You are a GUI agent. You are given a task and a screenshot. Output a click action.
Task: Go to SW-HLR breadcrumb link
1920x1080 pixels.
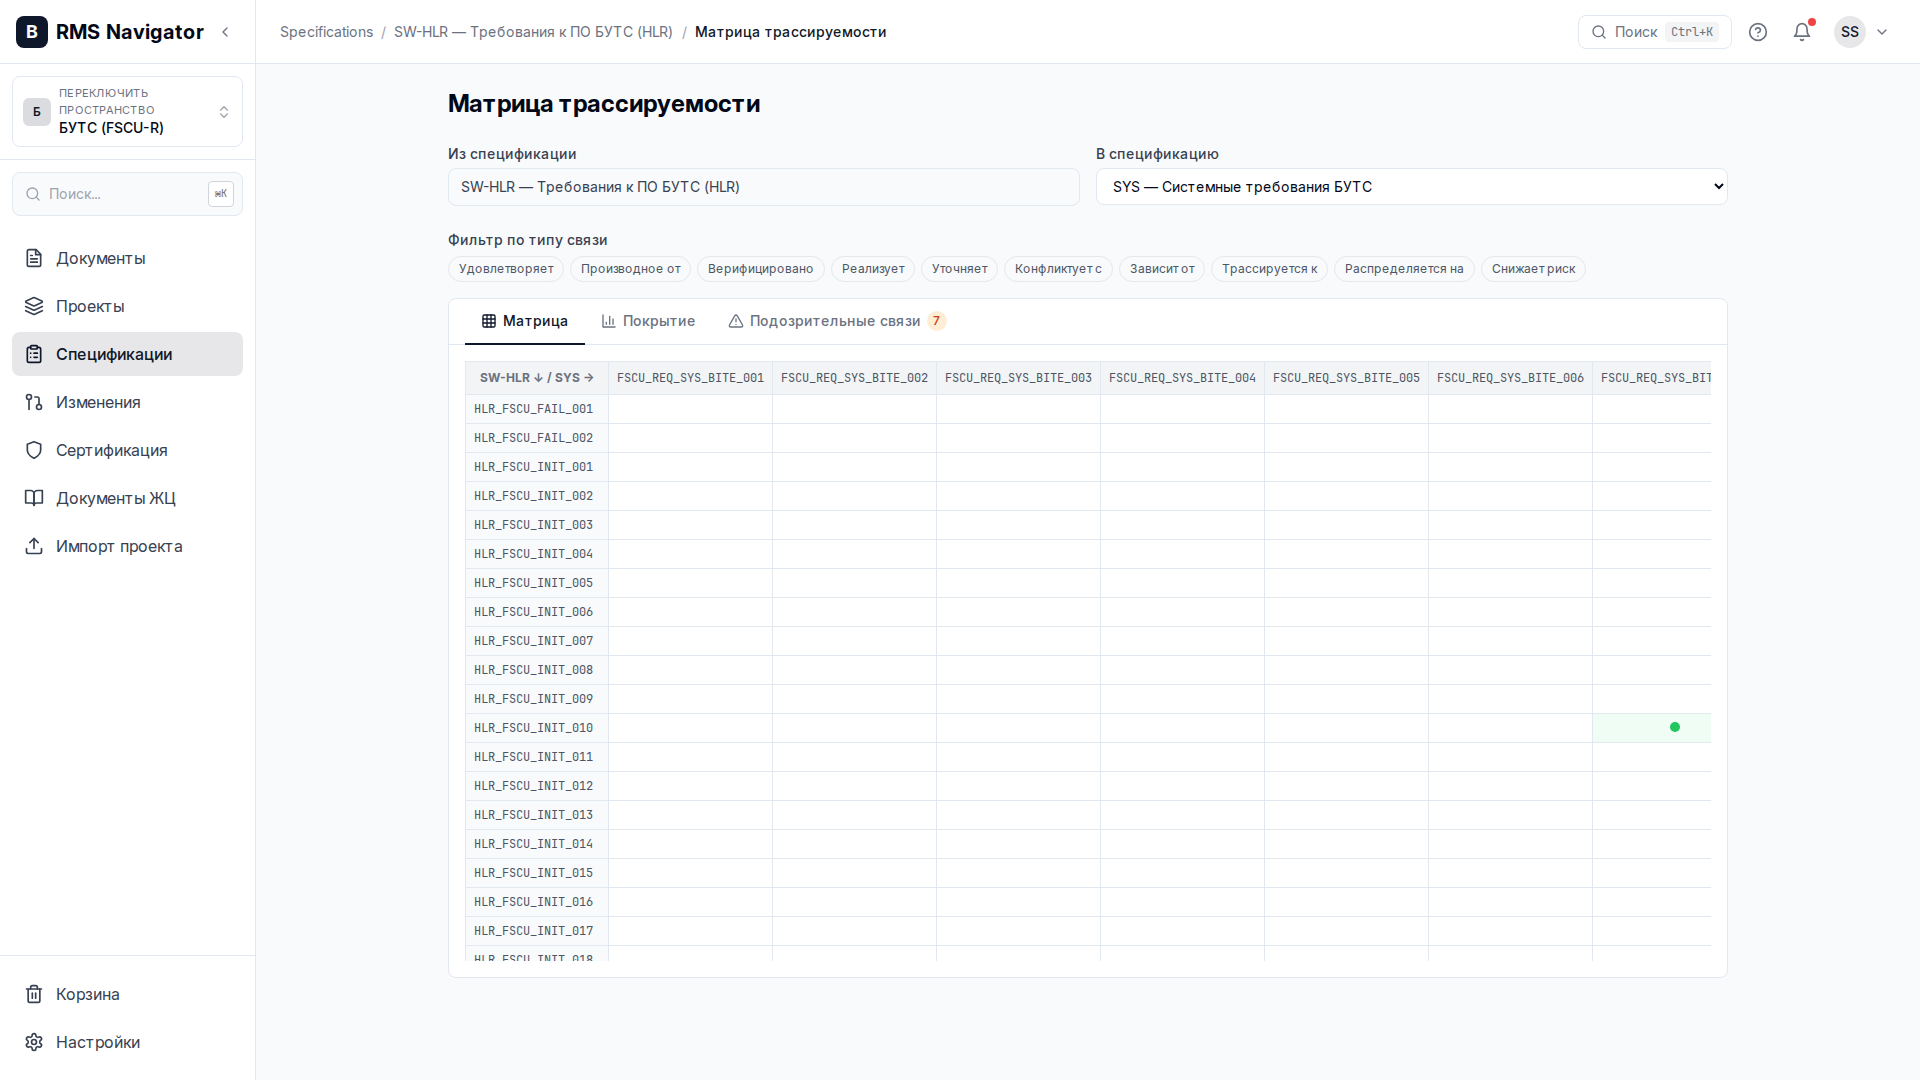point(533,32)
